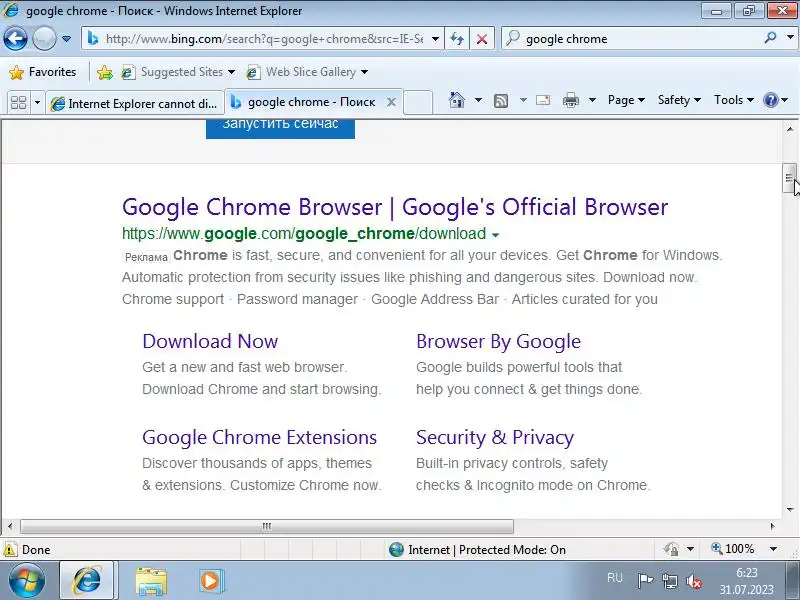Open a new blank tab
800x600 pixels.
click(x=418, y=103)
